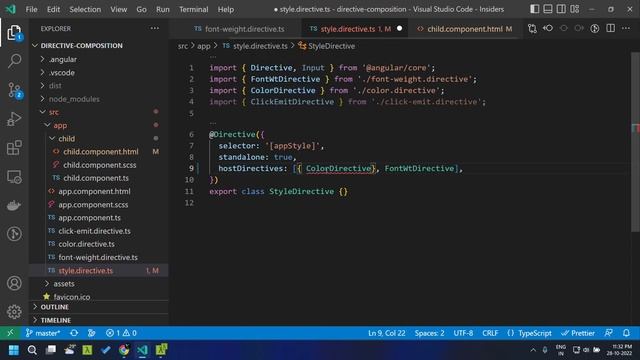Image resolution: width=640 pixels, height=360 pixels.
Task: Open the Windows Start menu
Action: (x=13, y=350)
